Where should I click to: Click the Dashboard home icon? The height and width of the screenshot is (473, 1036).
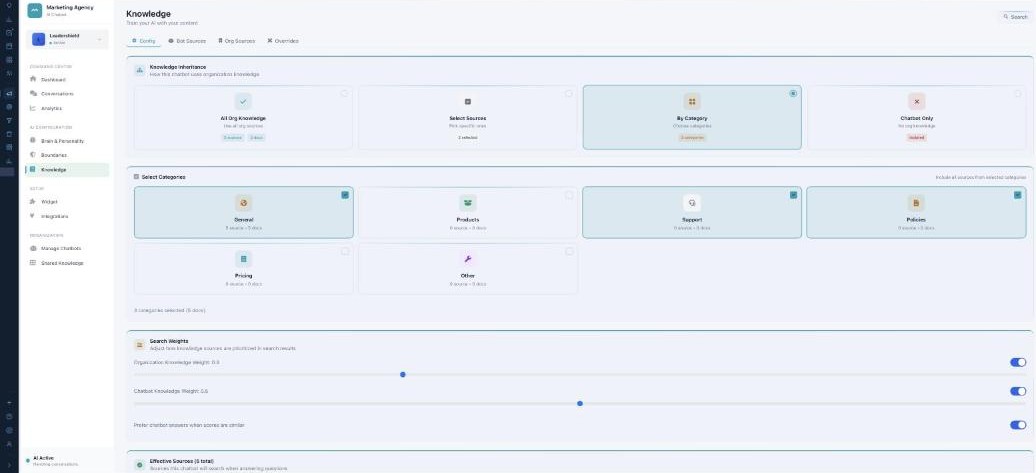point(33,79)
